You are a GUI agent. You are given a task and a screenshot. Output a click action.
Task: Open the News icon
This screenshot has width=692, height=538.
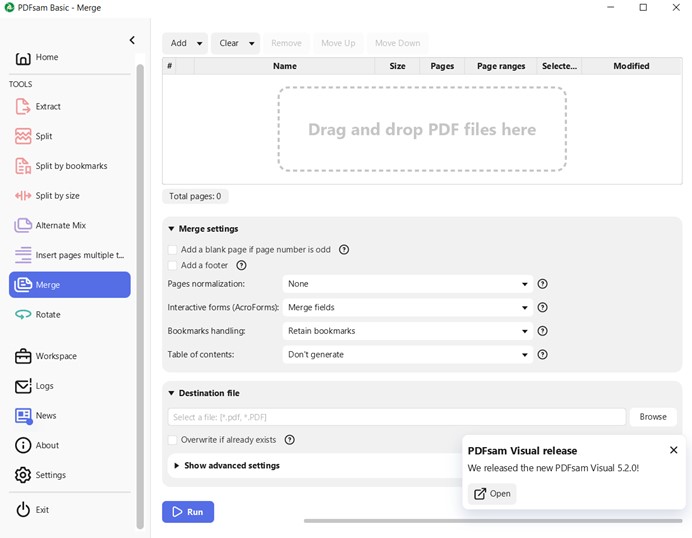[23, 416]
